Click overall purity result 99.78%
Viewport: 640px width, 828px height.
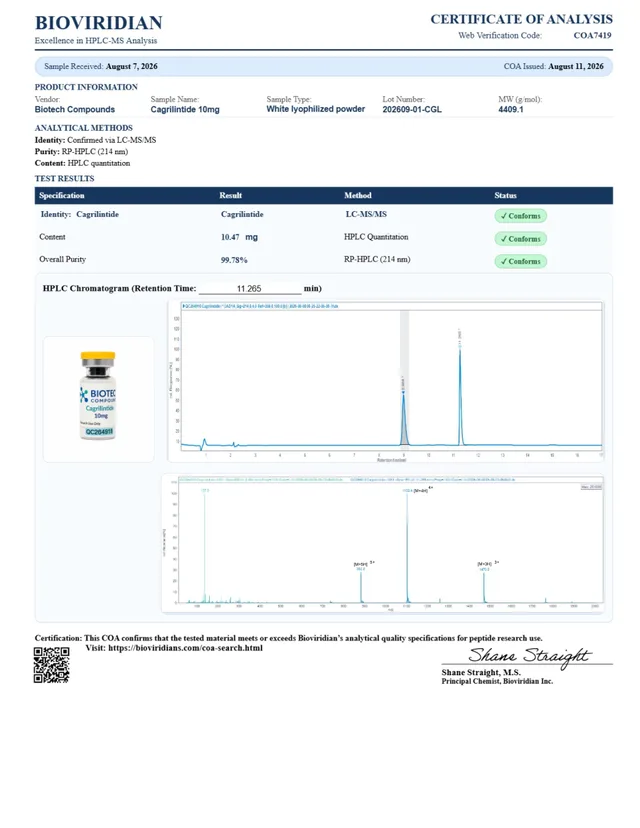[234, 260]
